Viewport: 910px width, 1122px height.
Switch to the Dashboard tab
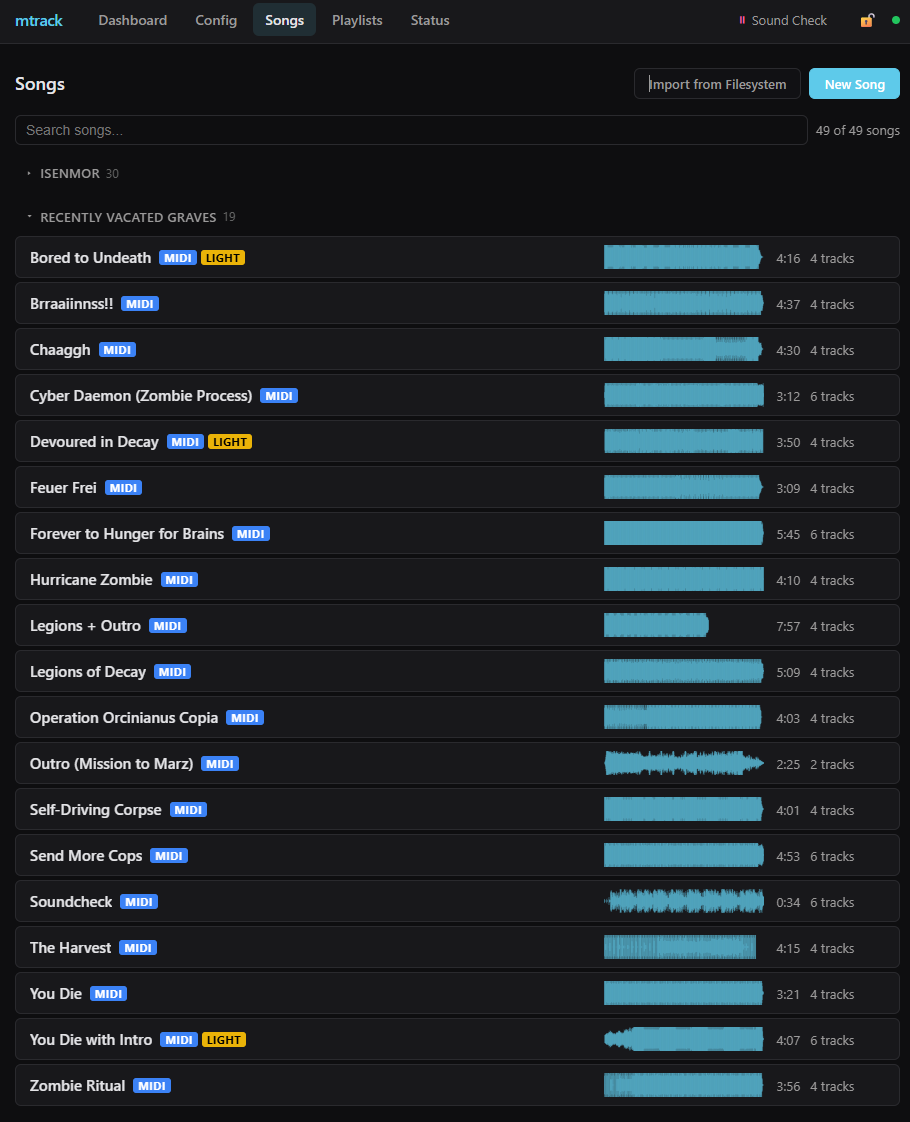(x=132, y=20)
